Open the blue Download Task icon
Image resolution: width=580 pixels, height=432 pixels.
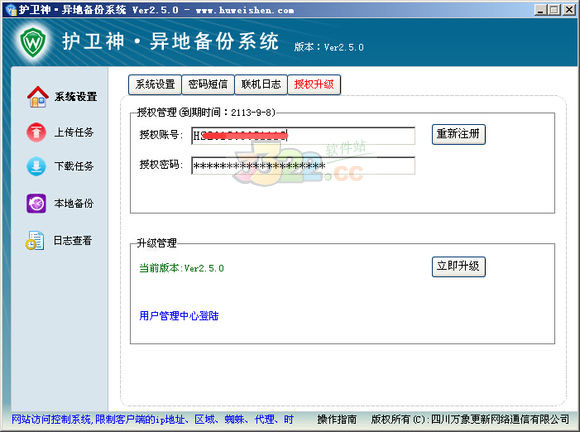point(36,166)
